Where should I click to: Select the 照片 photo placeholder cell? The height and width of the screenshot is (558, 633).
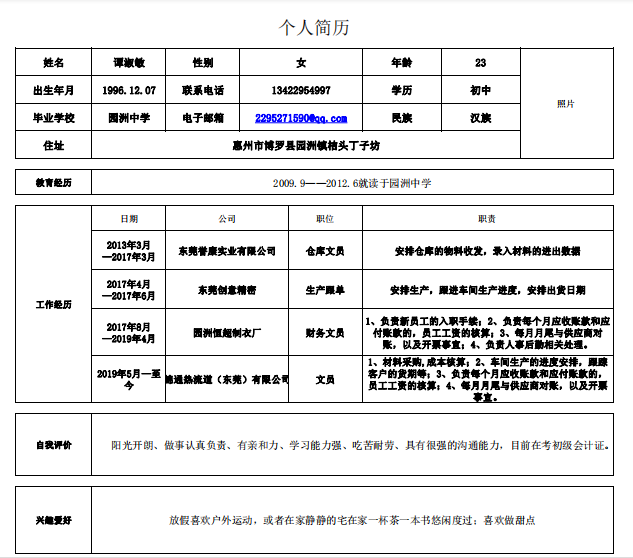(x=565, y=103)
